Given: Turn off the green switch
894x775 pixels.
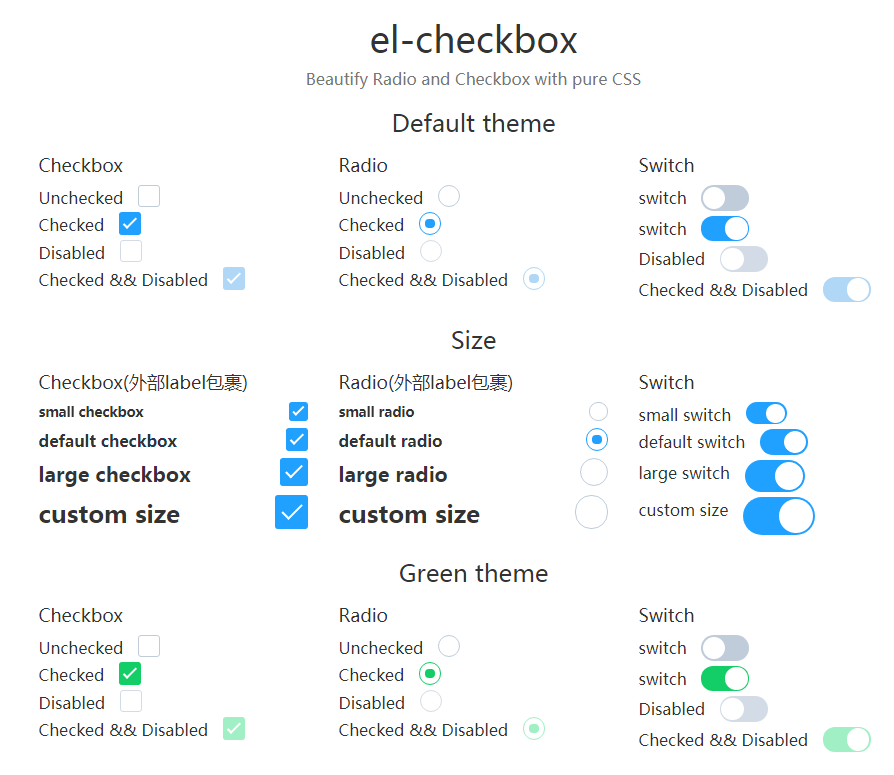Looking at the screenshot, I should 725,679.
